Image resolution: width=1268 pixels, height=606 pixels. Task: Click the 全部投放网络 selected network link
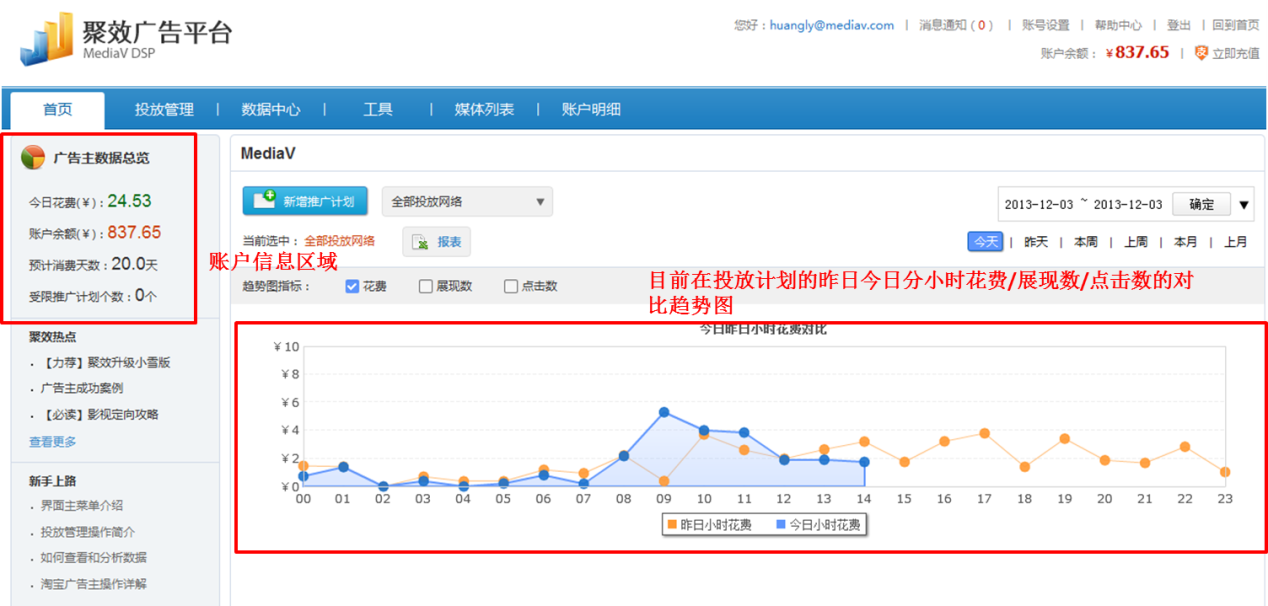pos(340,241)
